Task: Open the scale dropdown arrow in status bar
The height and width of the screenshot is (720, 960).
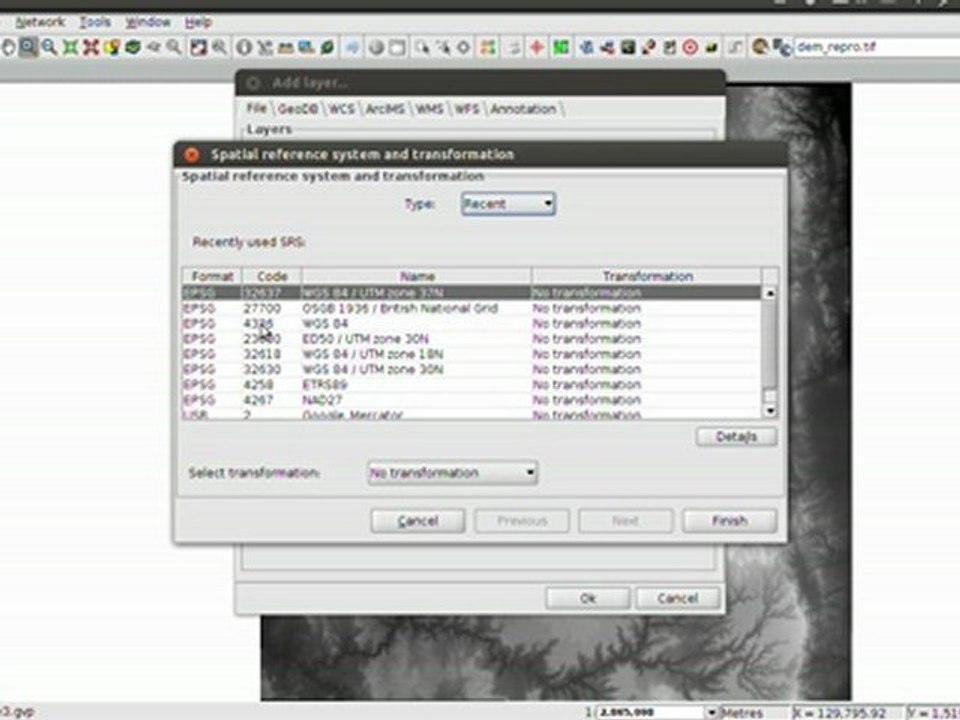Action: [711, 713]
